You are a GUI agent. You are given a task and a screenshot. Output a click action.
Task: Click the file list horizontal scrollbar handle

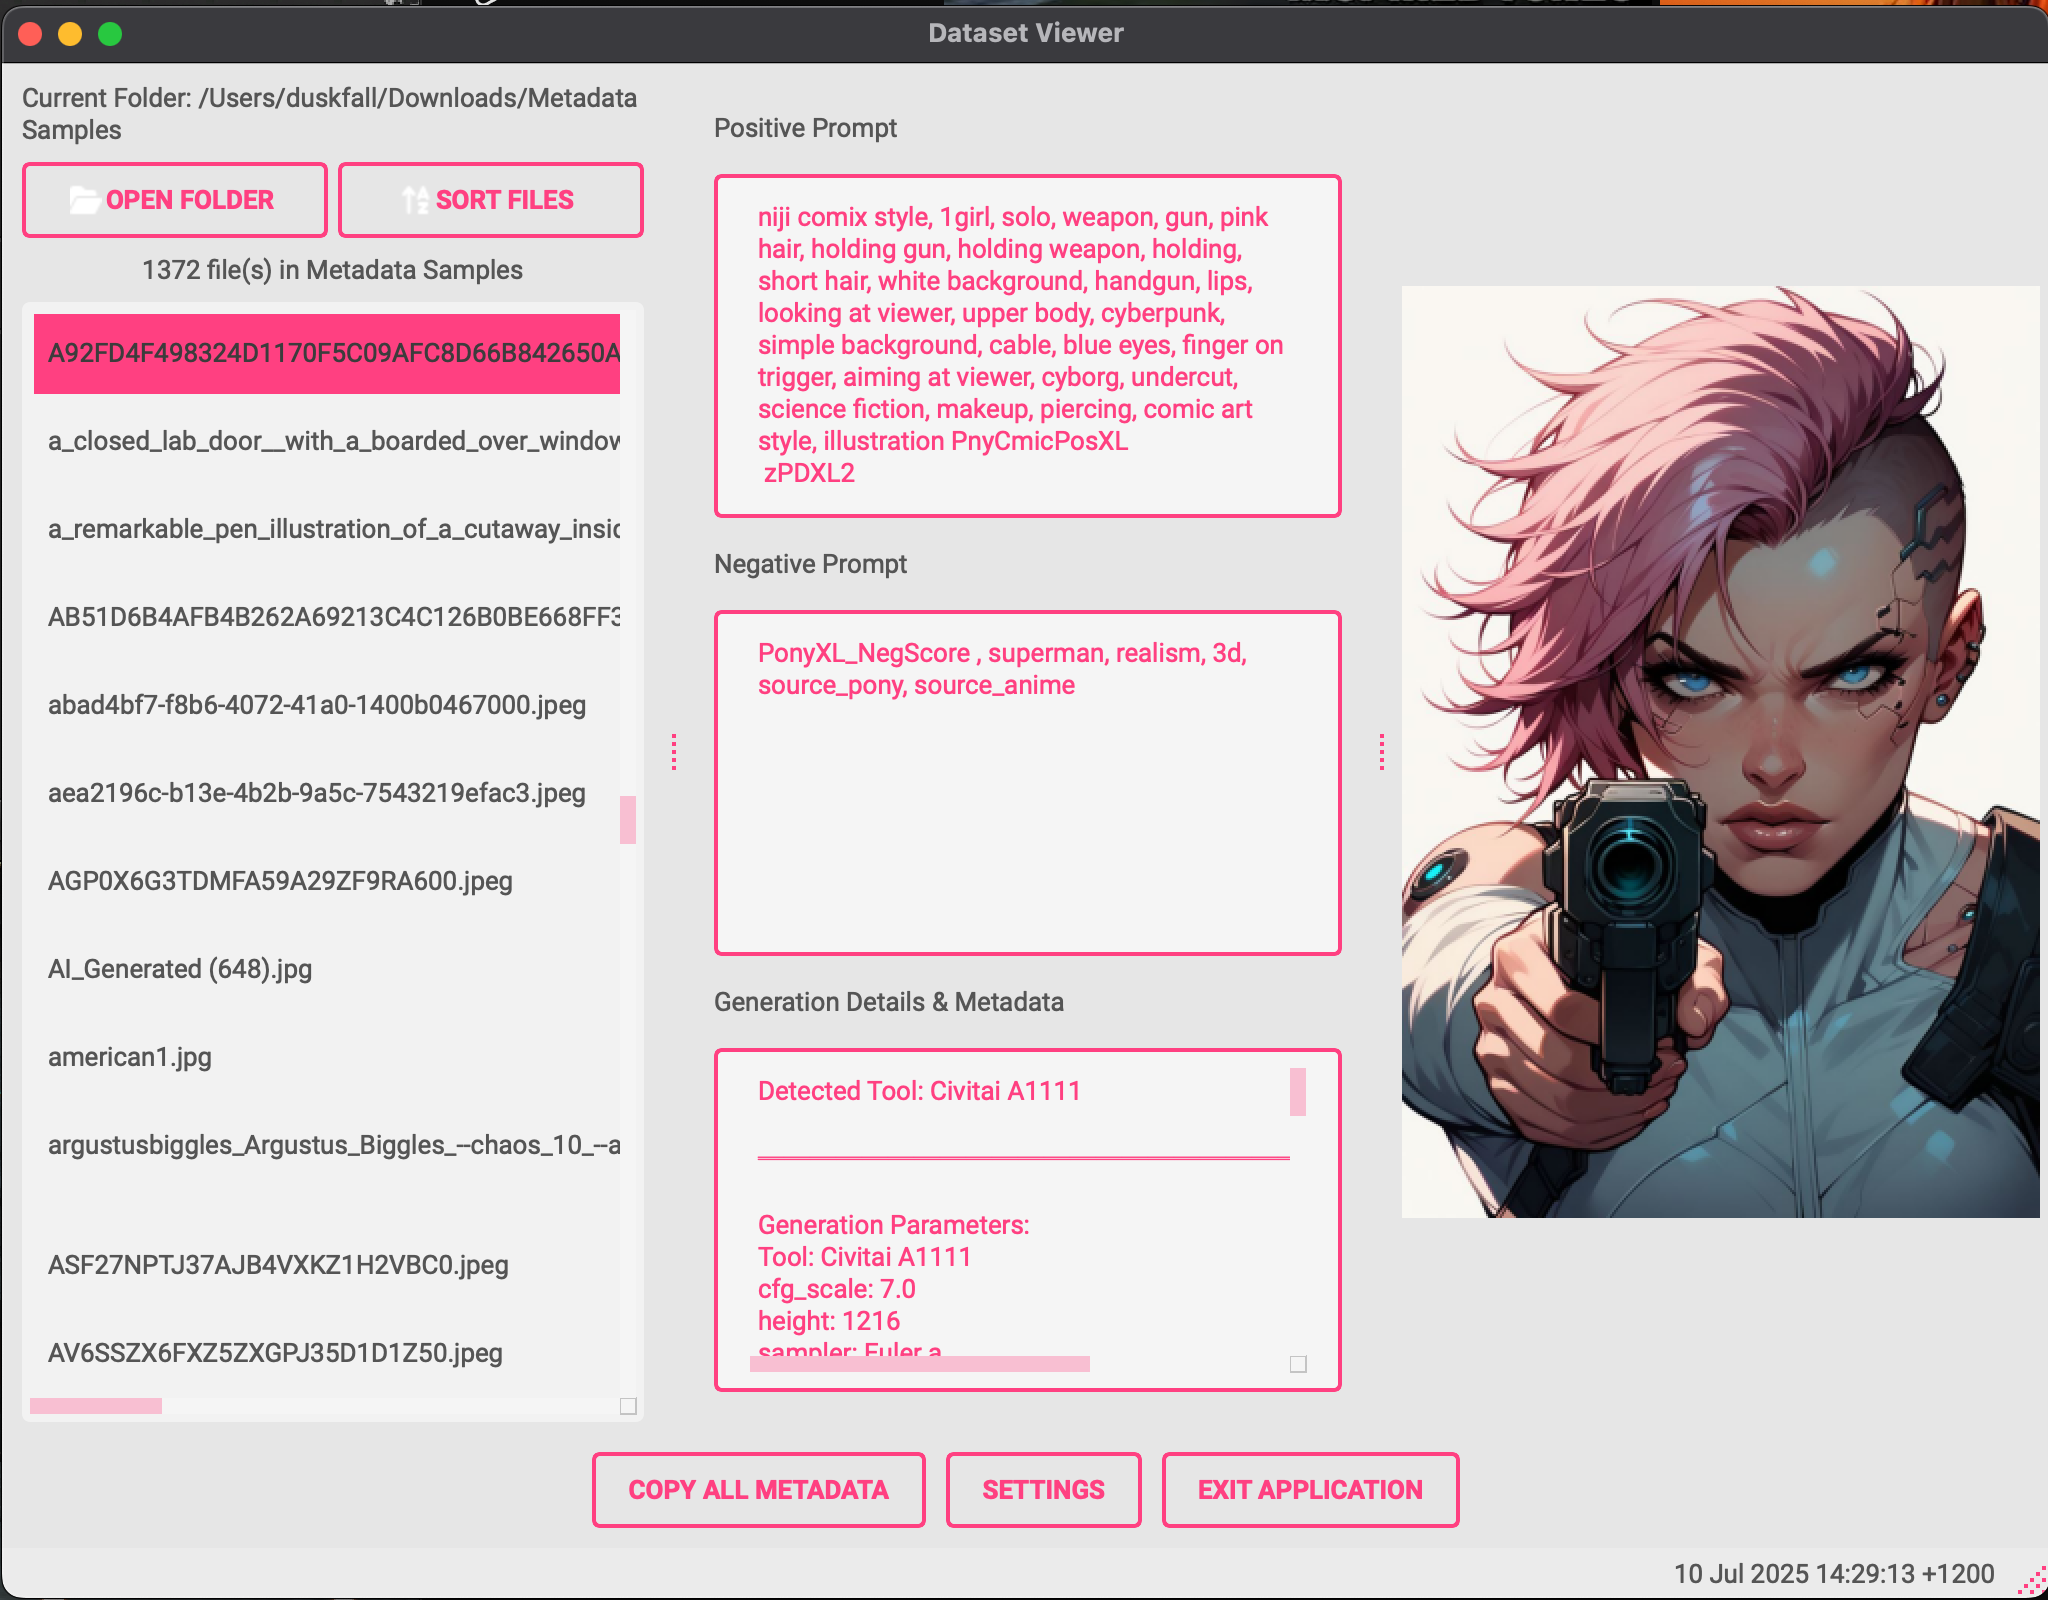pos(96,1405)
